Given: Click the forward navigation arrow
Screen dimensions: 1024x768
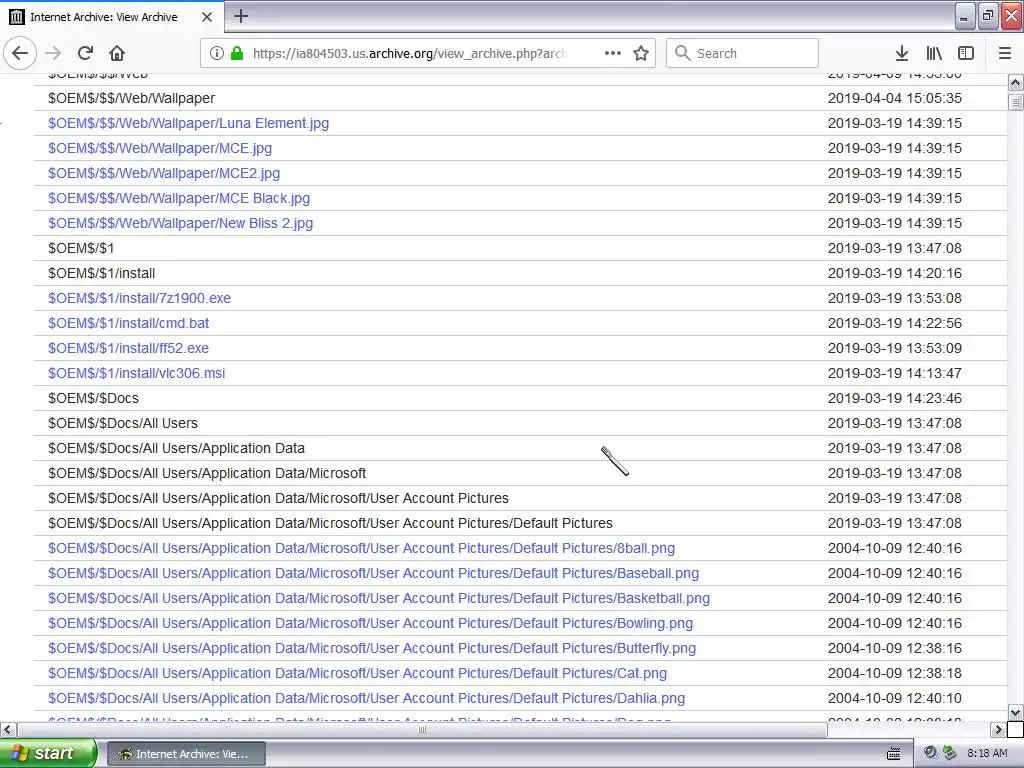Looking at the screenshot, I should (x=53, y=53).
